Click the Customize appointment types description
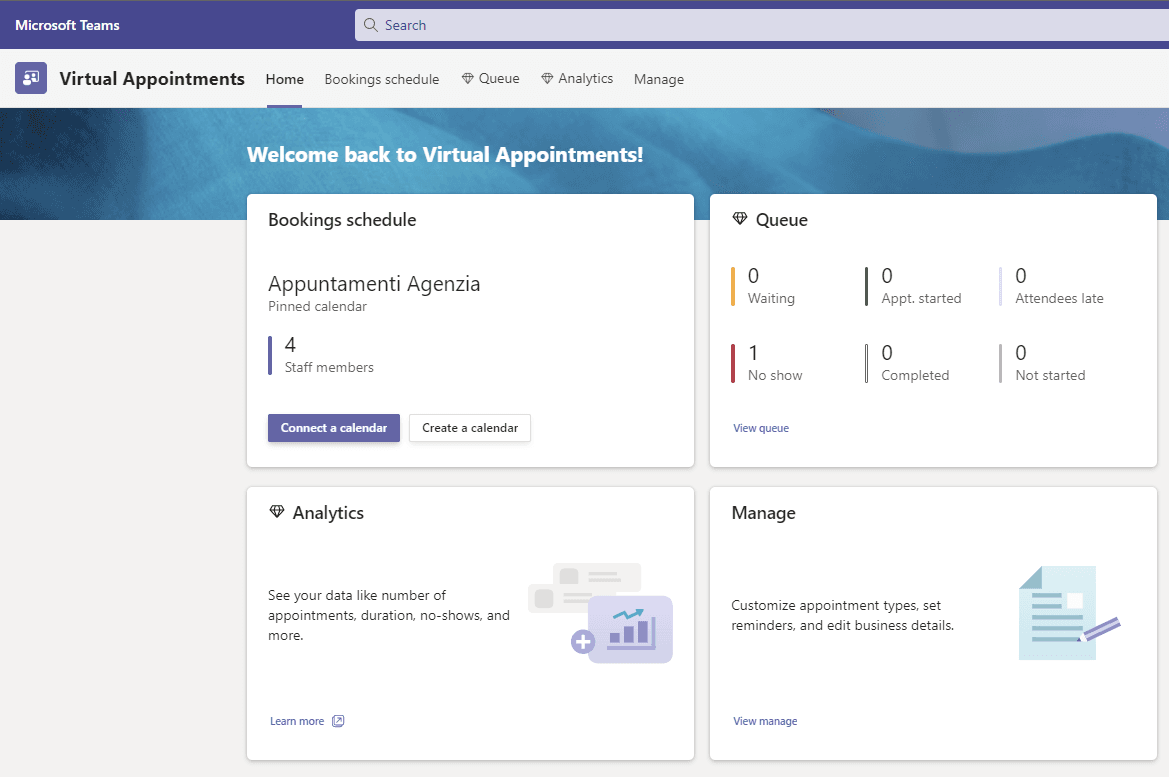1169x777 pixels. click(842, 615)
